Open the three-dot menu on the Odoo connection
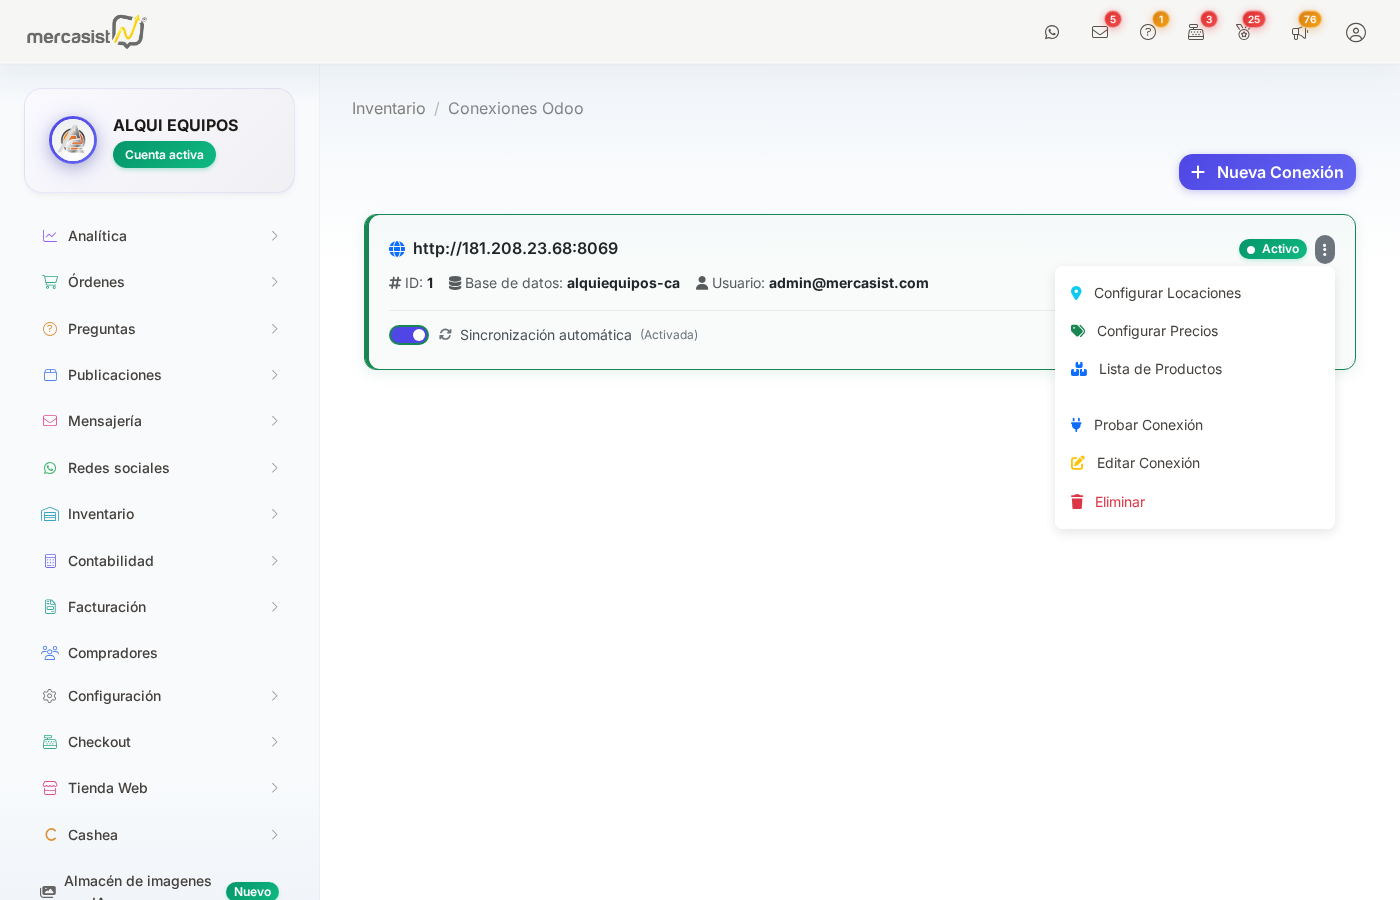This screenshot has width=1400, height=900. (1324, 249)
